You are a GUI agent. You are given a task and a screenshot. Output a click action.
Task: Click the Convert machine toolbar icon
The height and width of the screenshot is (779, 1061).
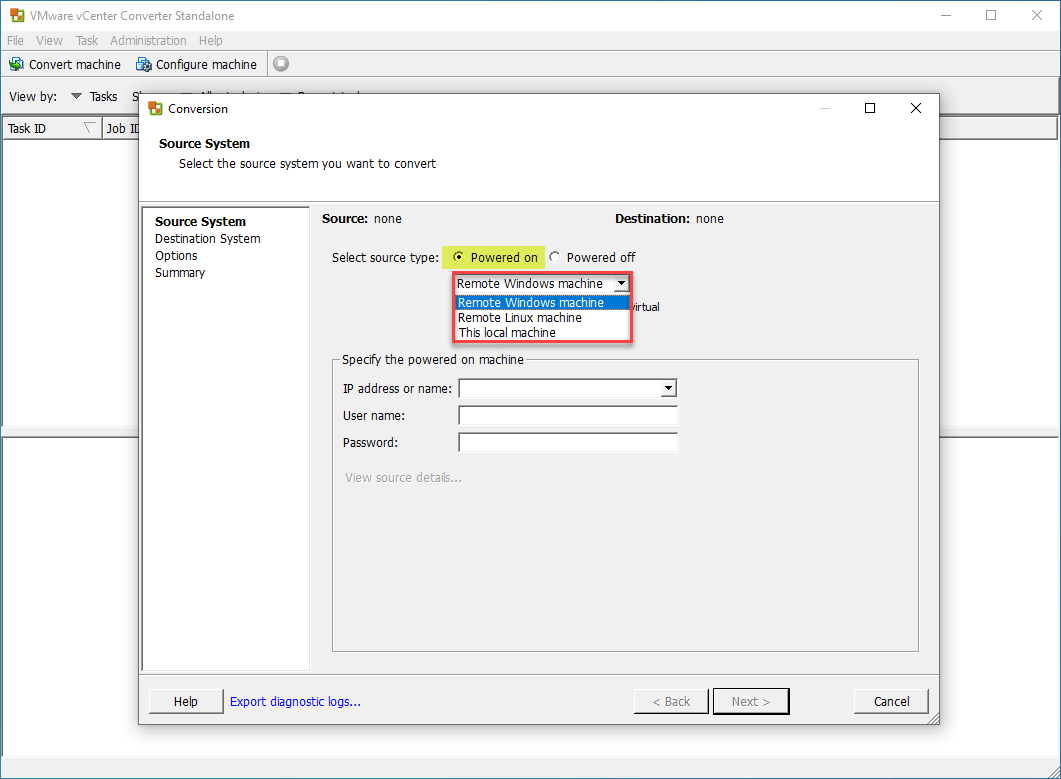(x=16, y=64)
